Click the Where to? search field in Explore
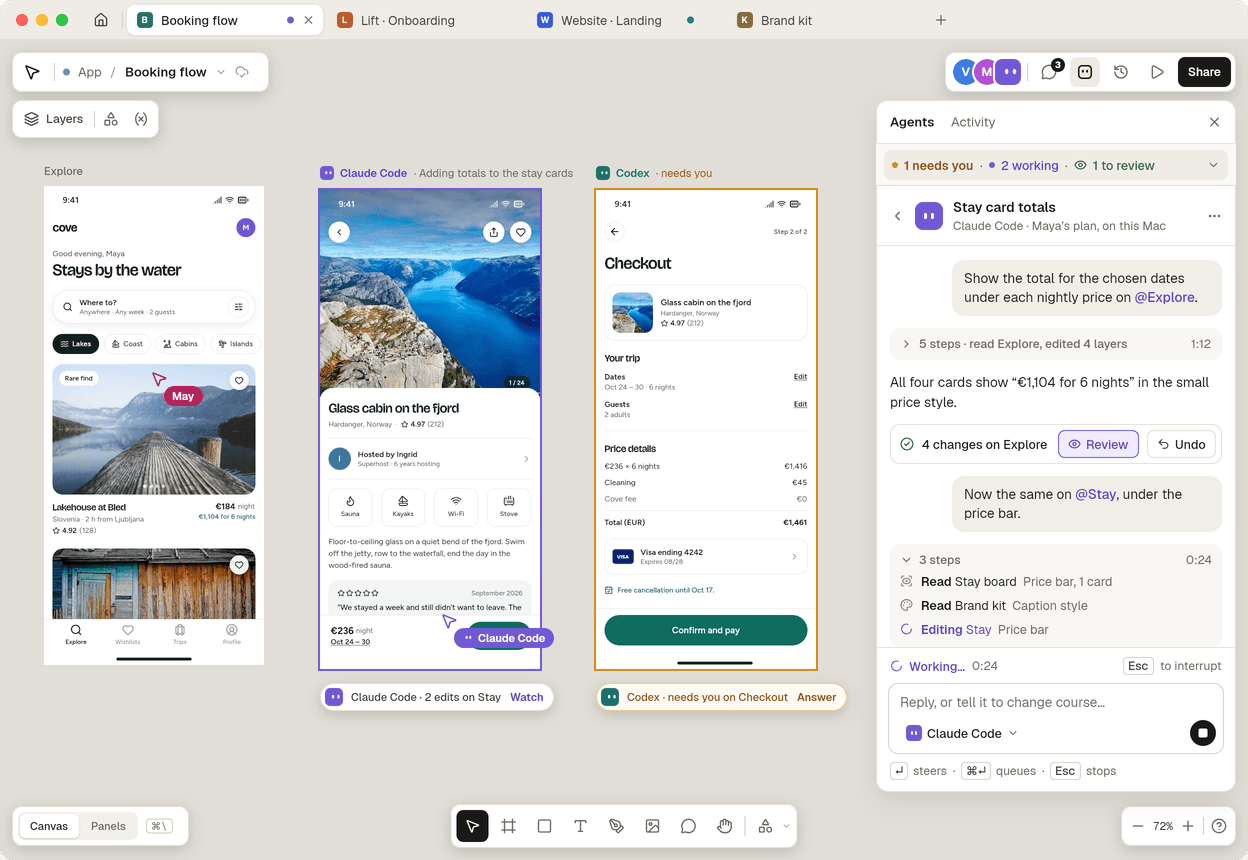Screen dimensions: 1248x860 153,306
